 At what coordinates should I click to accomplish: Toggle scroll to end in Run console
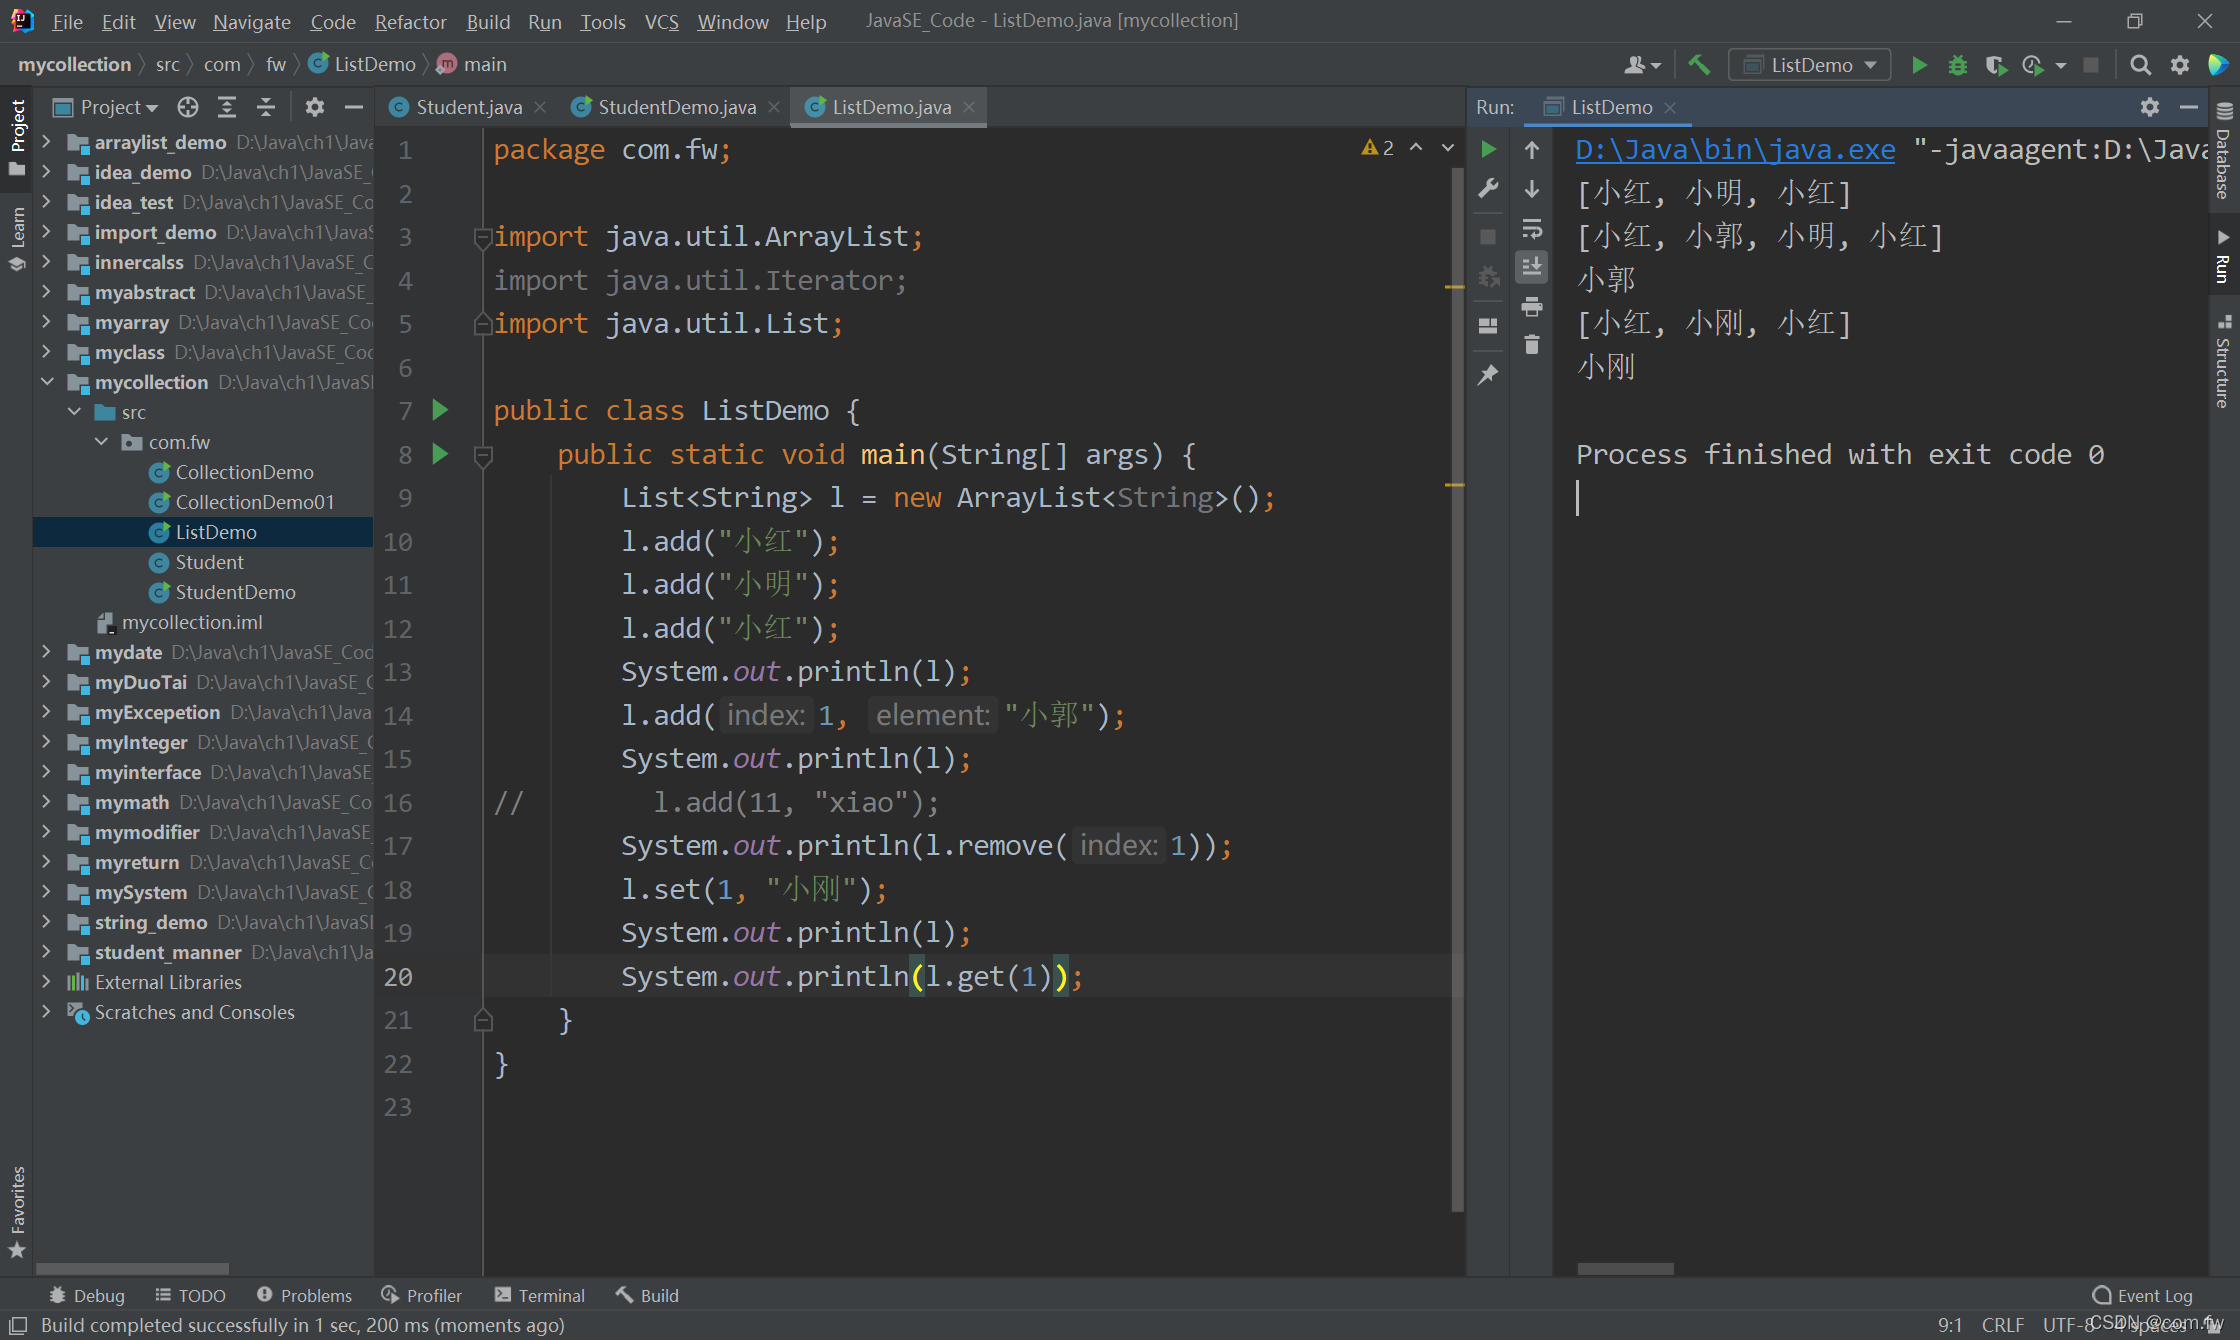click(1531, 267)
